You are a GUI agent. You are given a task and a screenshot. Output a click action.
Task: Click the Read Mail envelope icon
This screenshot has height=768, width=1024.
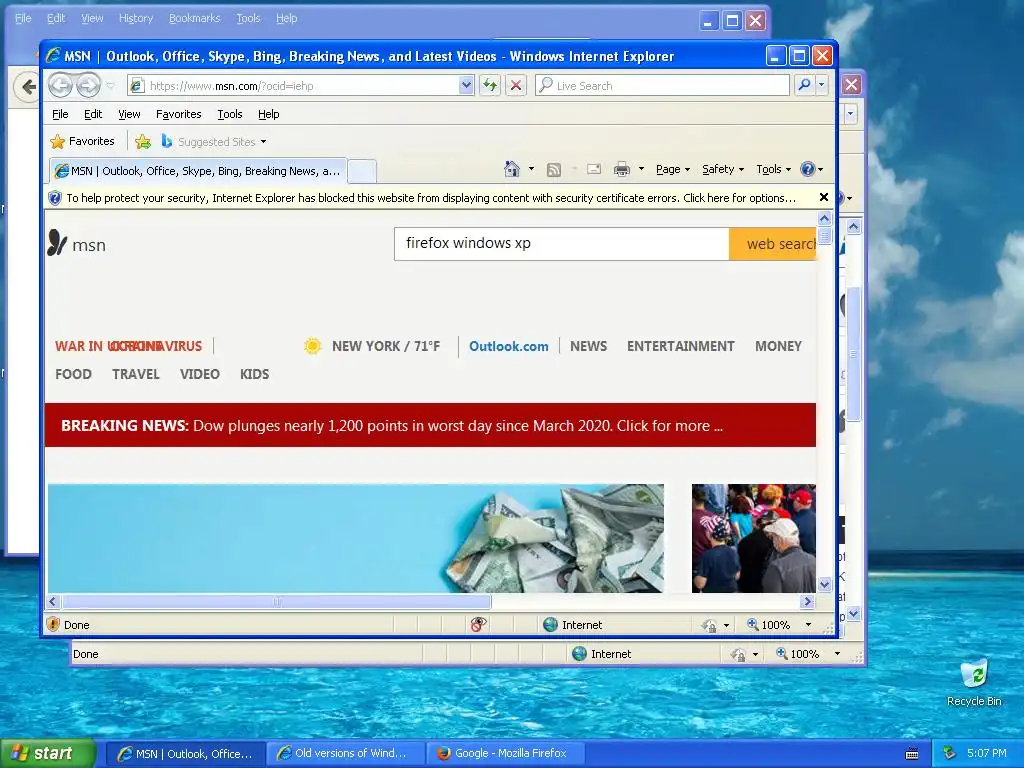coord(594,169)
